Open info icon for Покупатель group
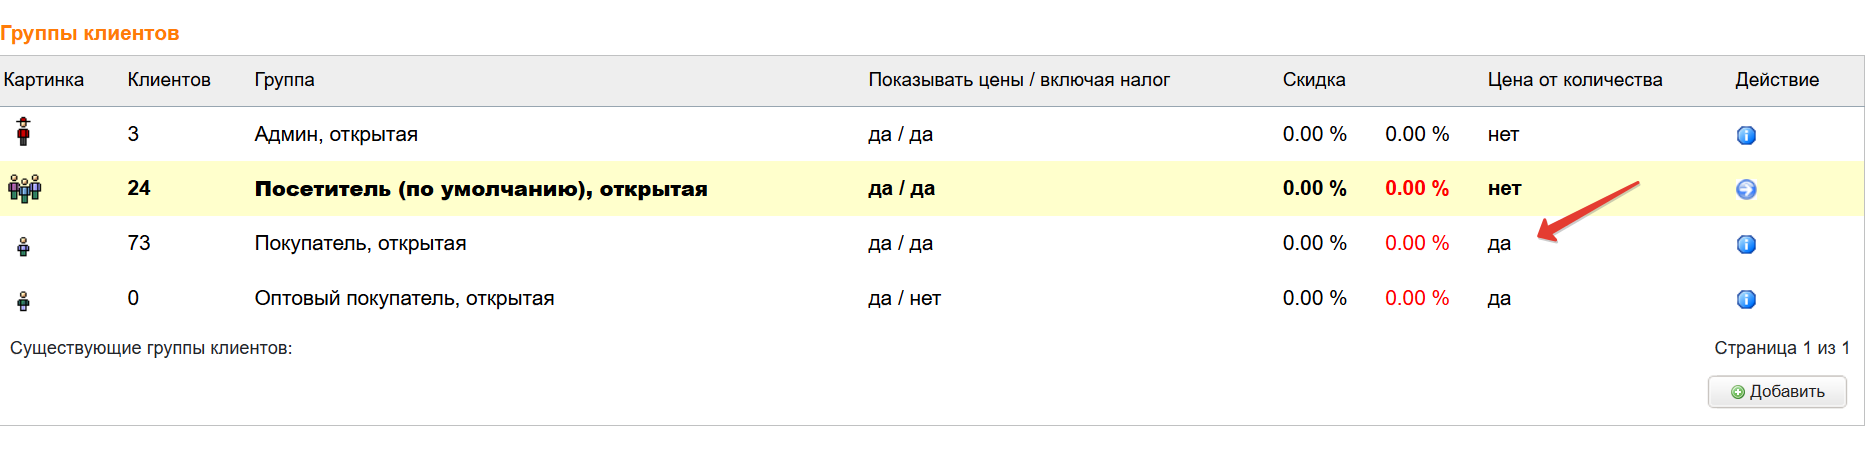The image size is (1868, 466). 1746,244
